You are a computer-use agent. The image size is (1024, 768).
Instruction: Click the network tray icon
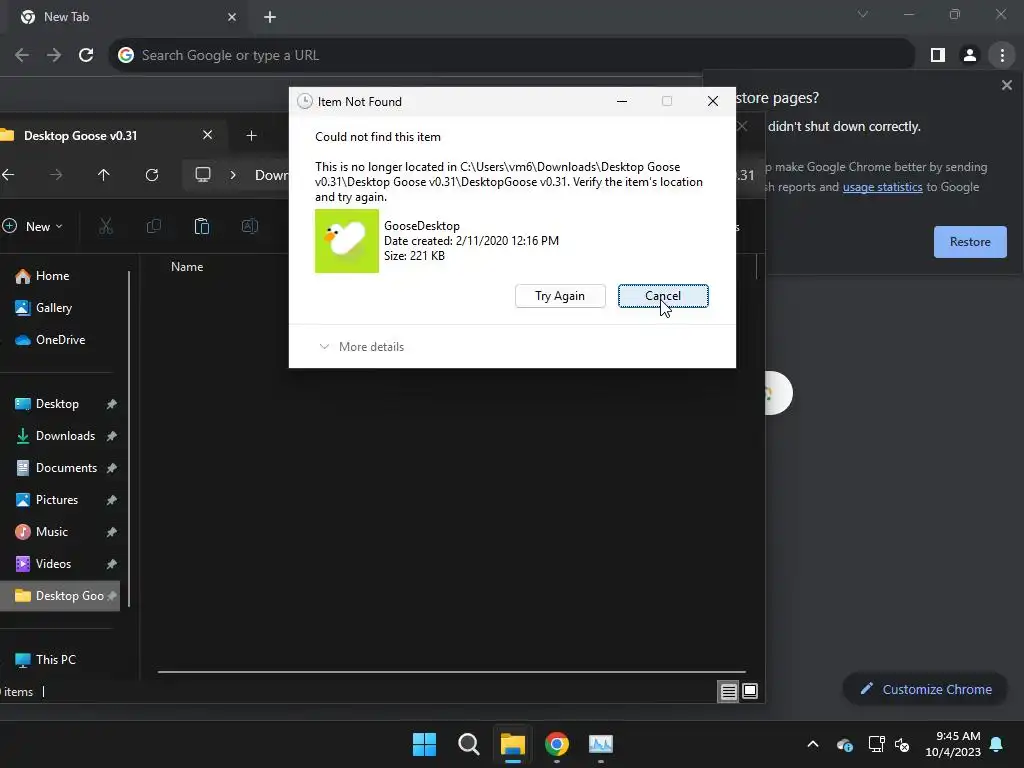(876, 744)
